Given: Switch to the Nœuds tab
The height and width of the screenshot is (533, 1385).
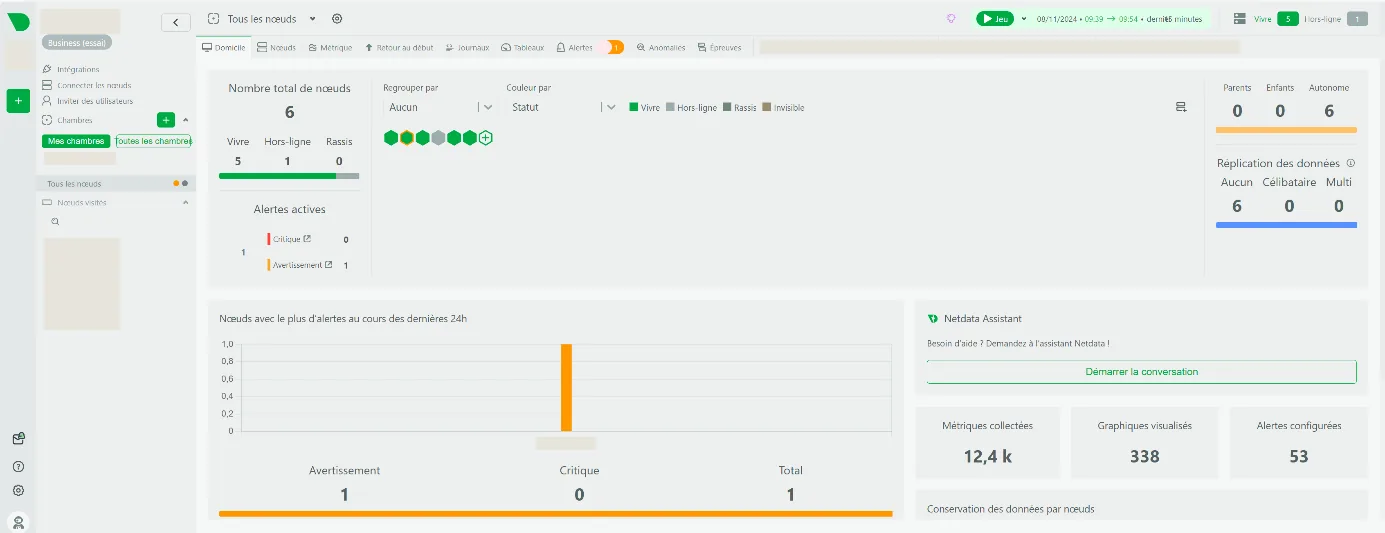Looking at the screenshot, I should point(276,47).
